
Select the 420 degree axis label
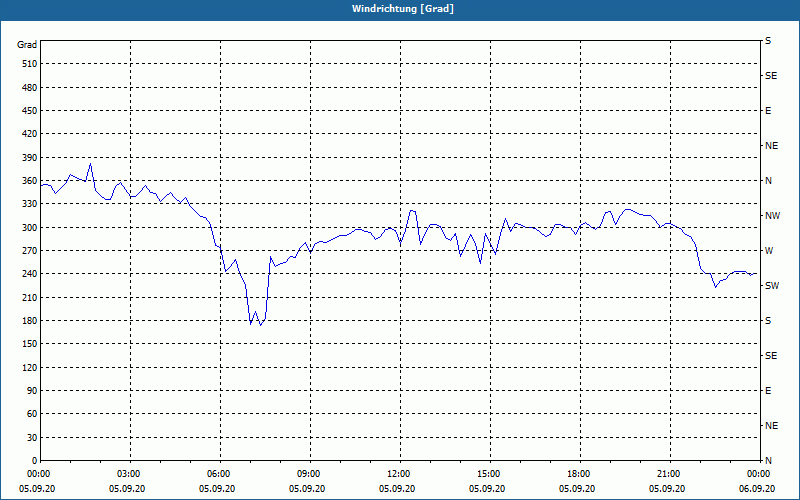(x=30, y=134)
